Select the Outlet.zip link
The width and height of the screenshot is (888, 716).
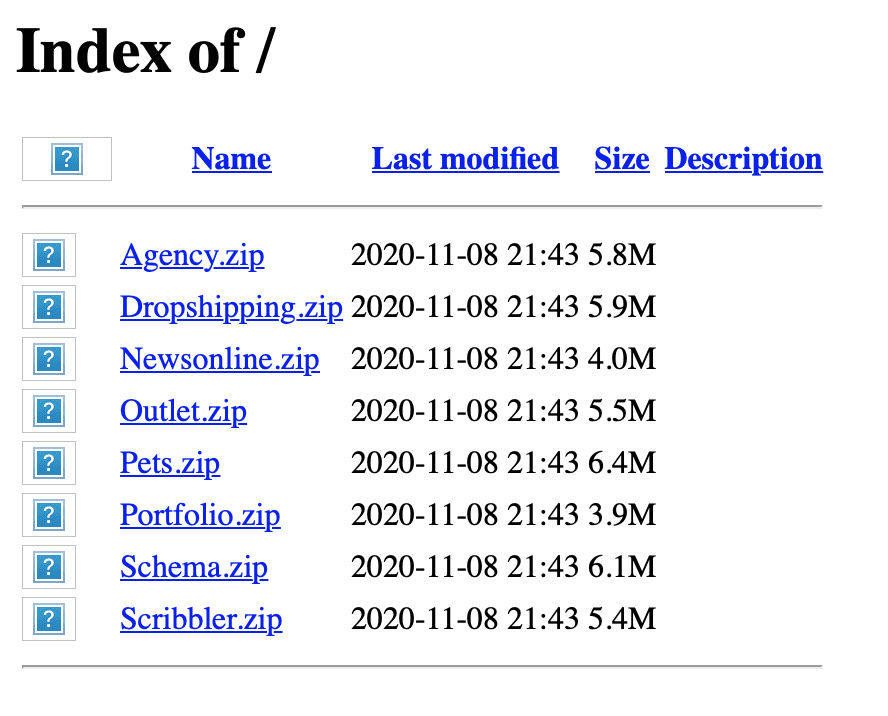[183, 411]
